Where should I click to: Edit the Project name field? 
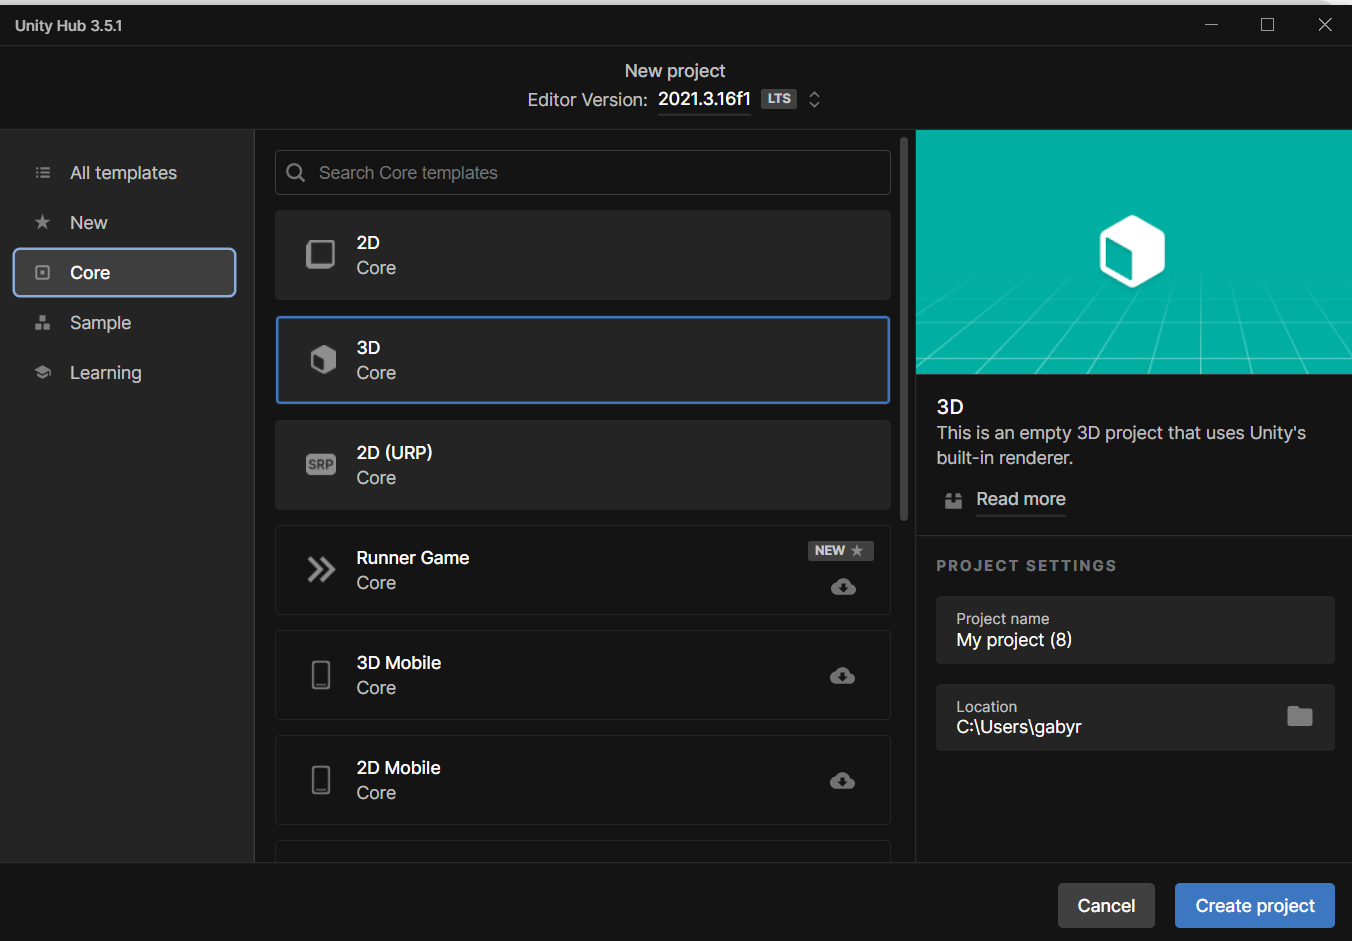(1135, 630)
